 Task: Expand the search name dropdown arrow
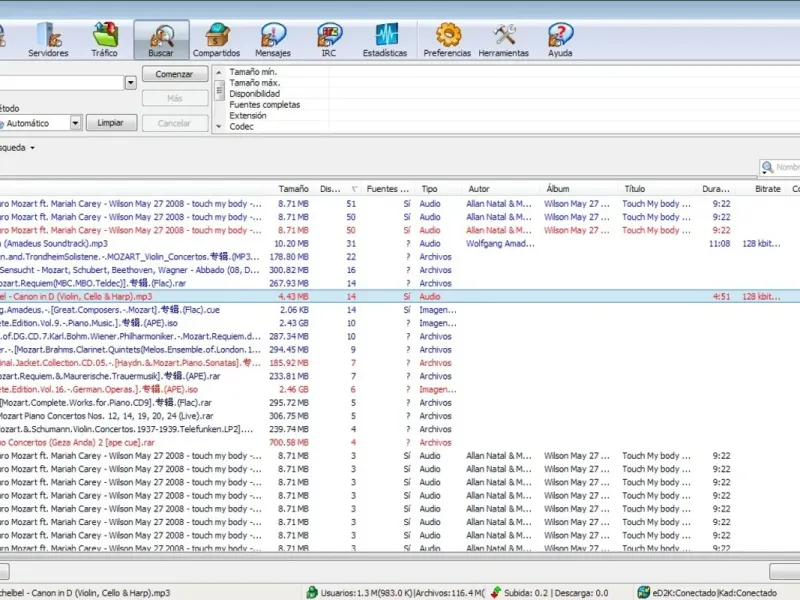click(x=131, y=83)
